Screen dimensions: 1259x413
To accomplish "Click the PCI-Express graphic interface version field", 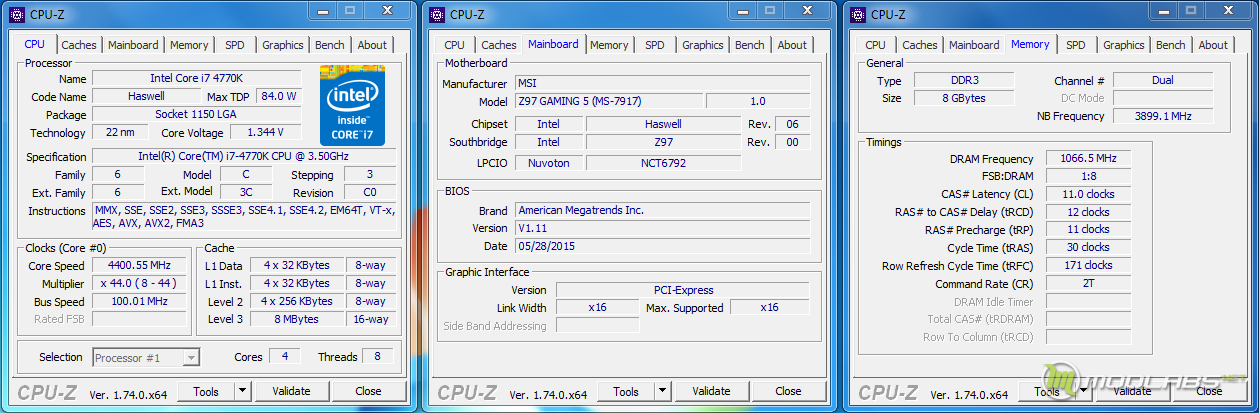I will 683,290.
